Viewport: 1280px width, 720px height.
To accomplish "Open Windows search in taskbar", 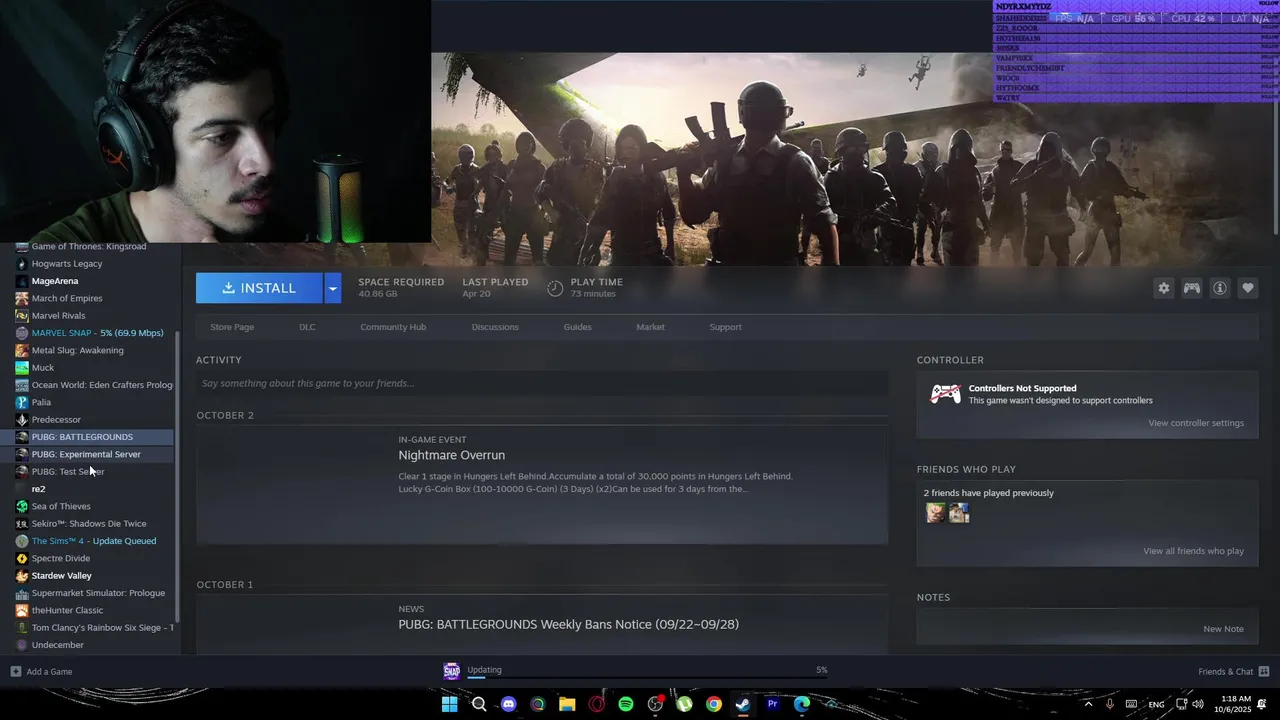I will point(479,704).
